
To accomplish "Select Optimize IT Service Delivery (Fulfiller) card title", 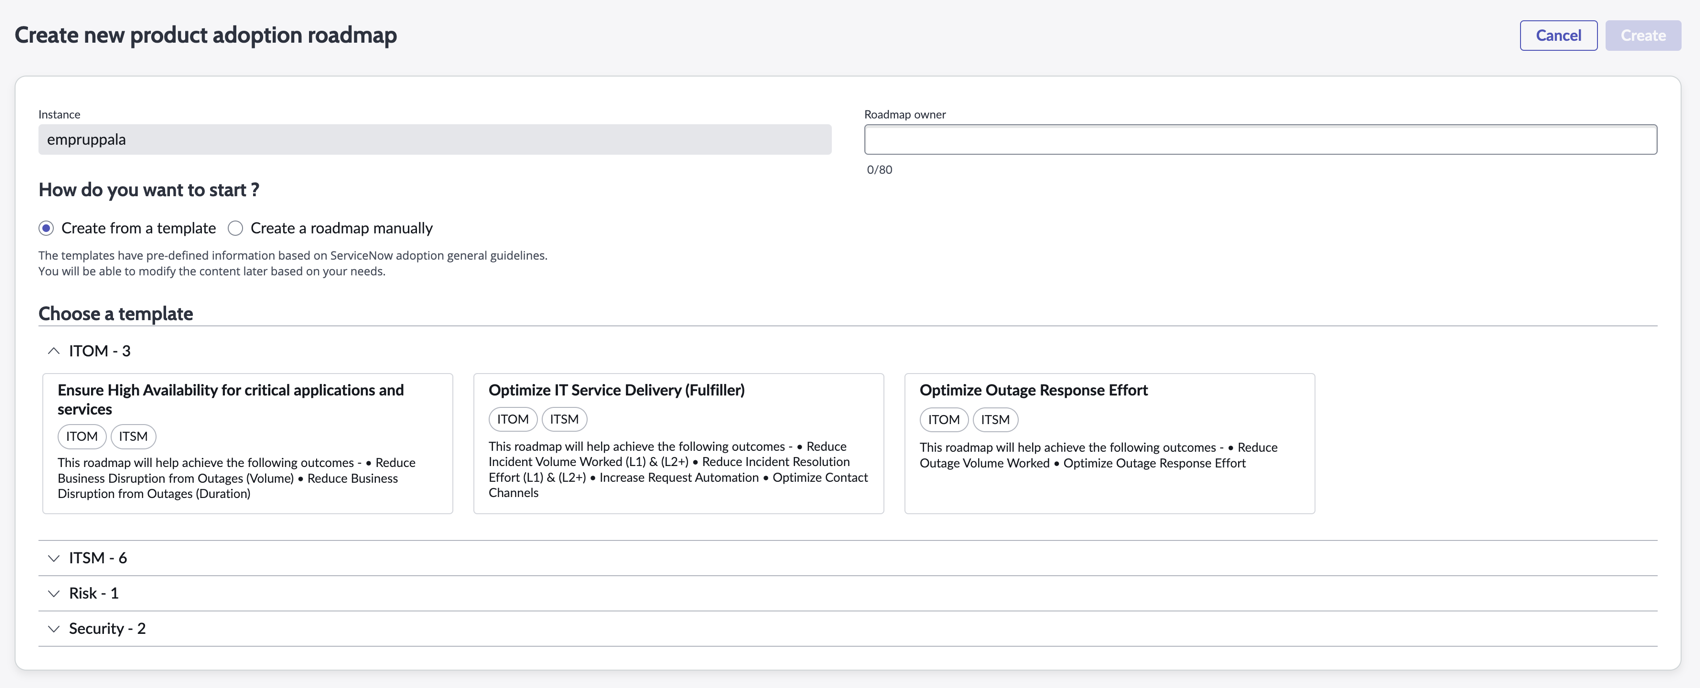I will 616,390.
